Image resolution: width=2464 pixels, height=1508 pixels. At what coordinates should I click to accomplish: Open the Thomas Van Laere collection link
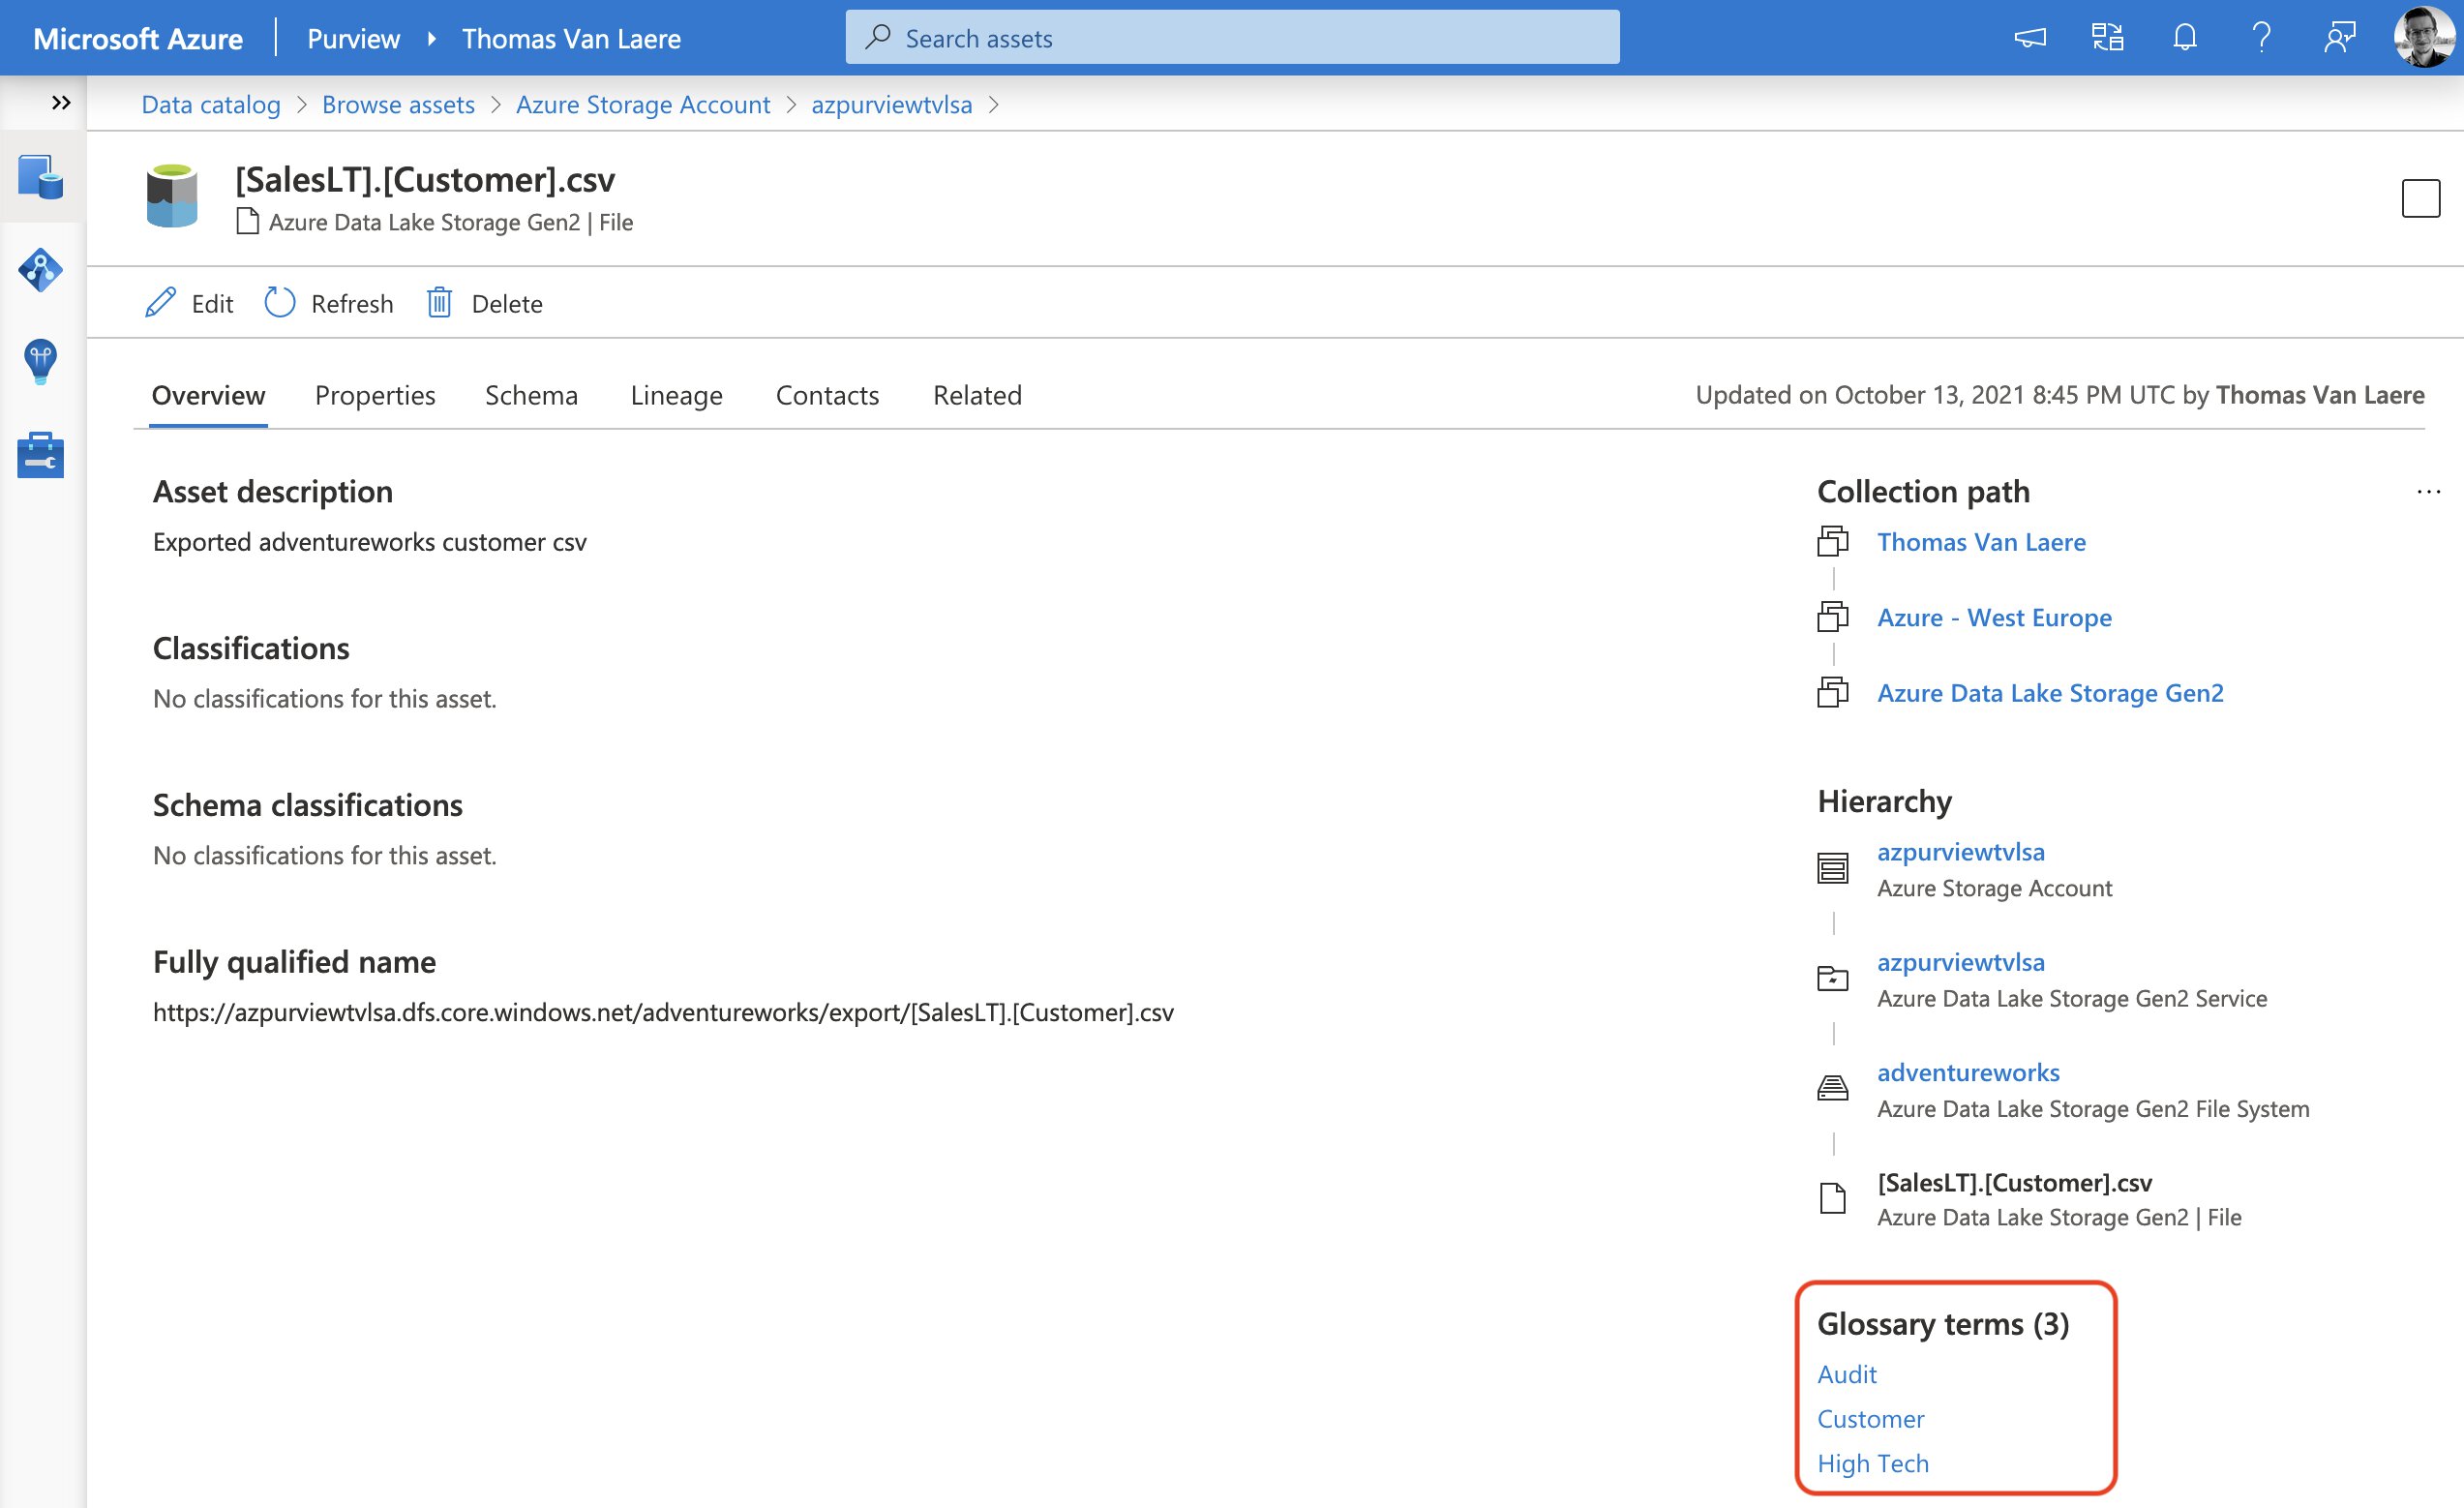[1981, 541]
